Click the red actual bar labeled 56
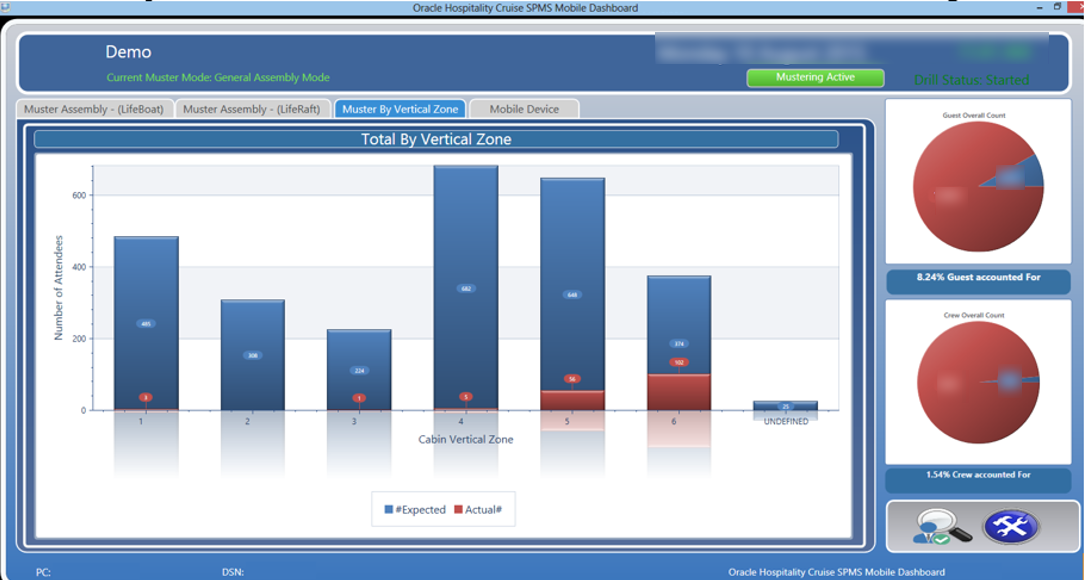 pyautogui.click(x=573, y=401)
